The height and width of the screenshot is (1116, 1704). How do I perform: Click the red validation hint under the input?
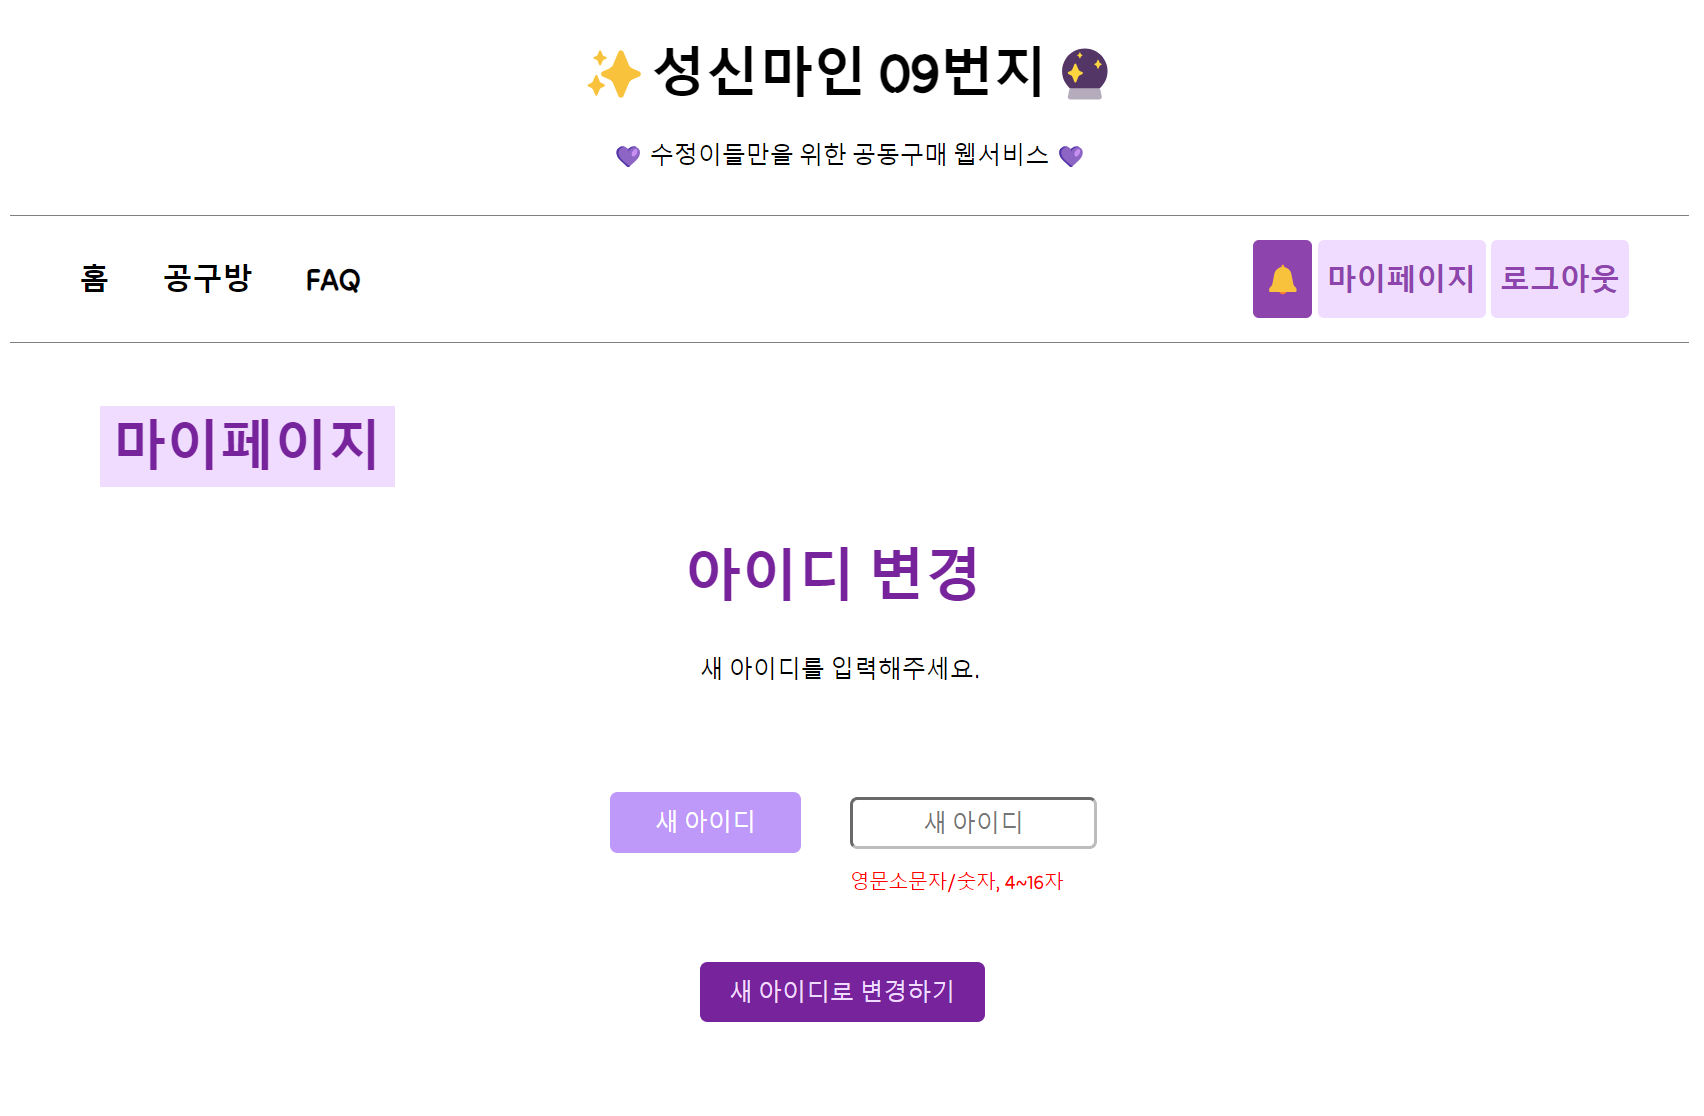click(956, 881)
